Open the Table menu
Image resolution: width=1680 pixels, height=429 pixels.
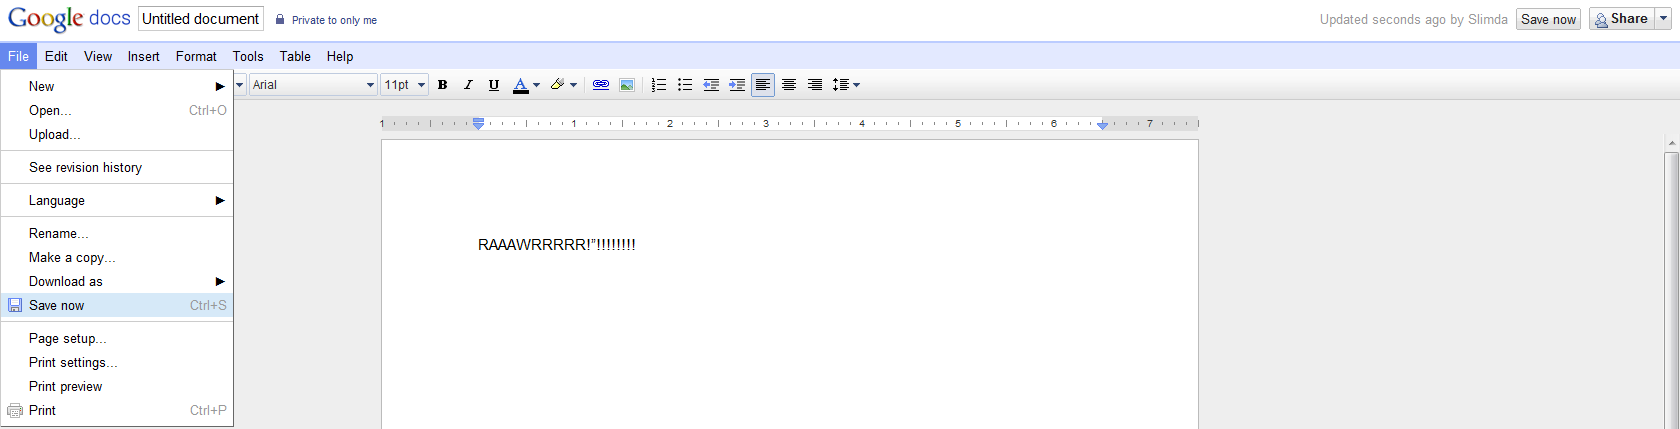click(295, 56)
